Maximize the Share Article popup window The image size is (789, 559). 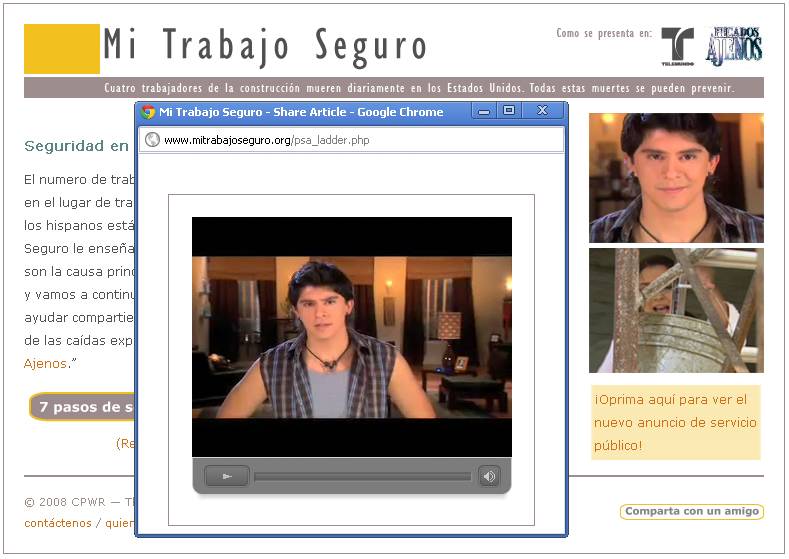509,110
